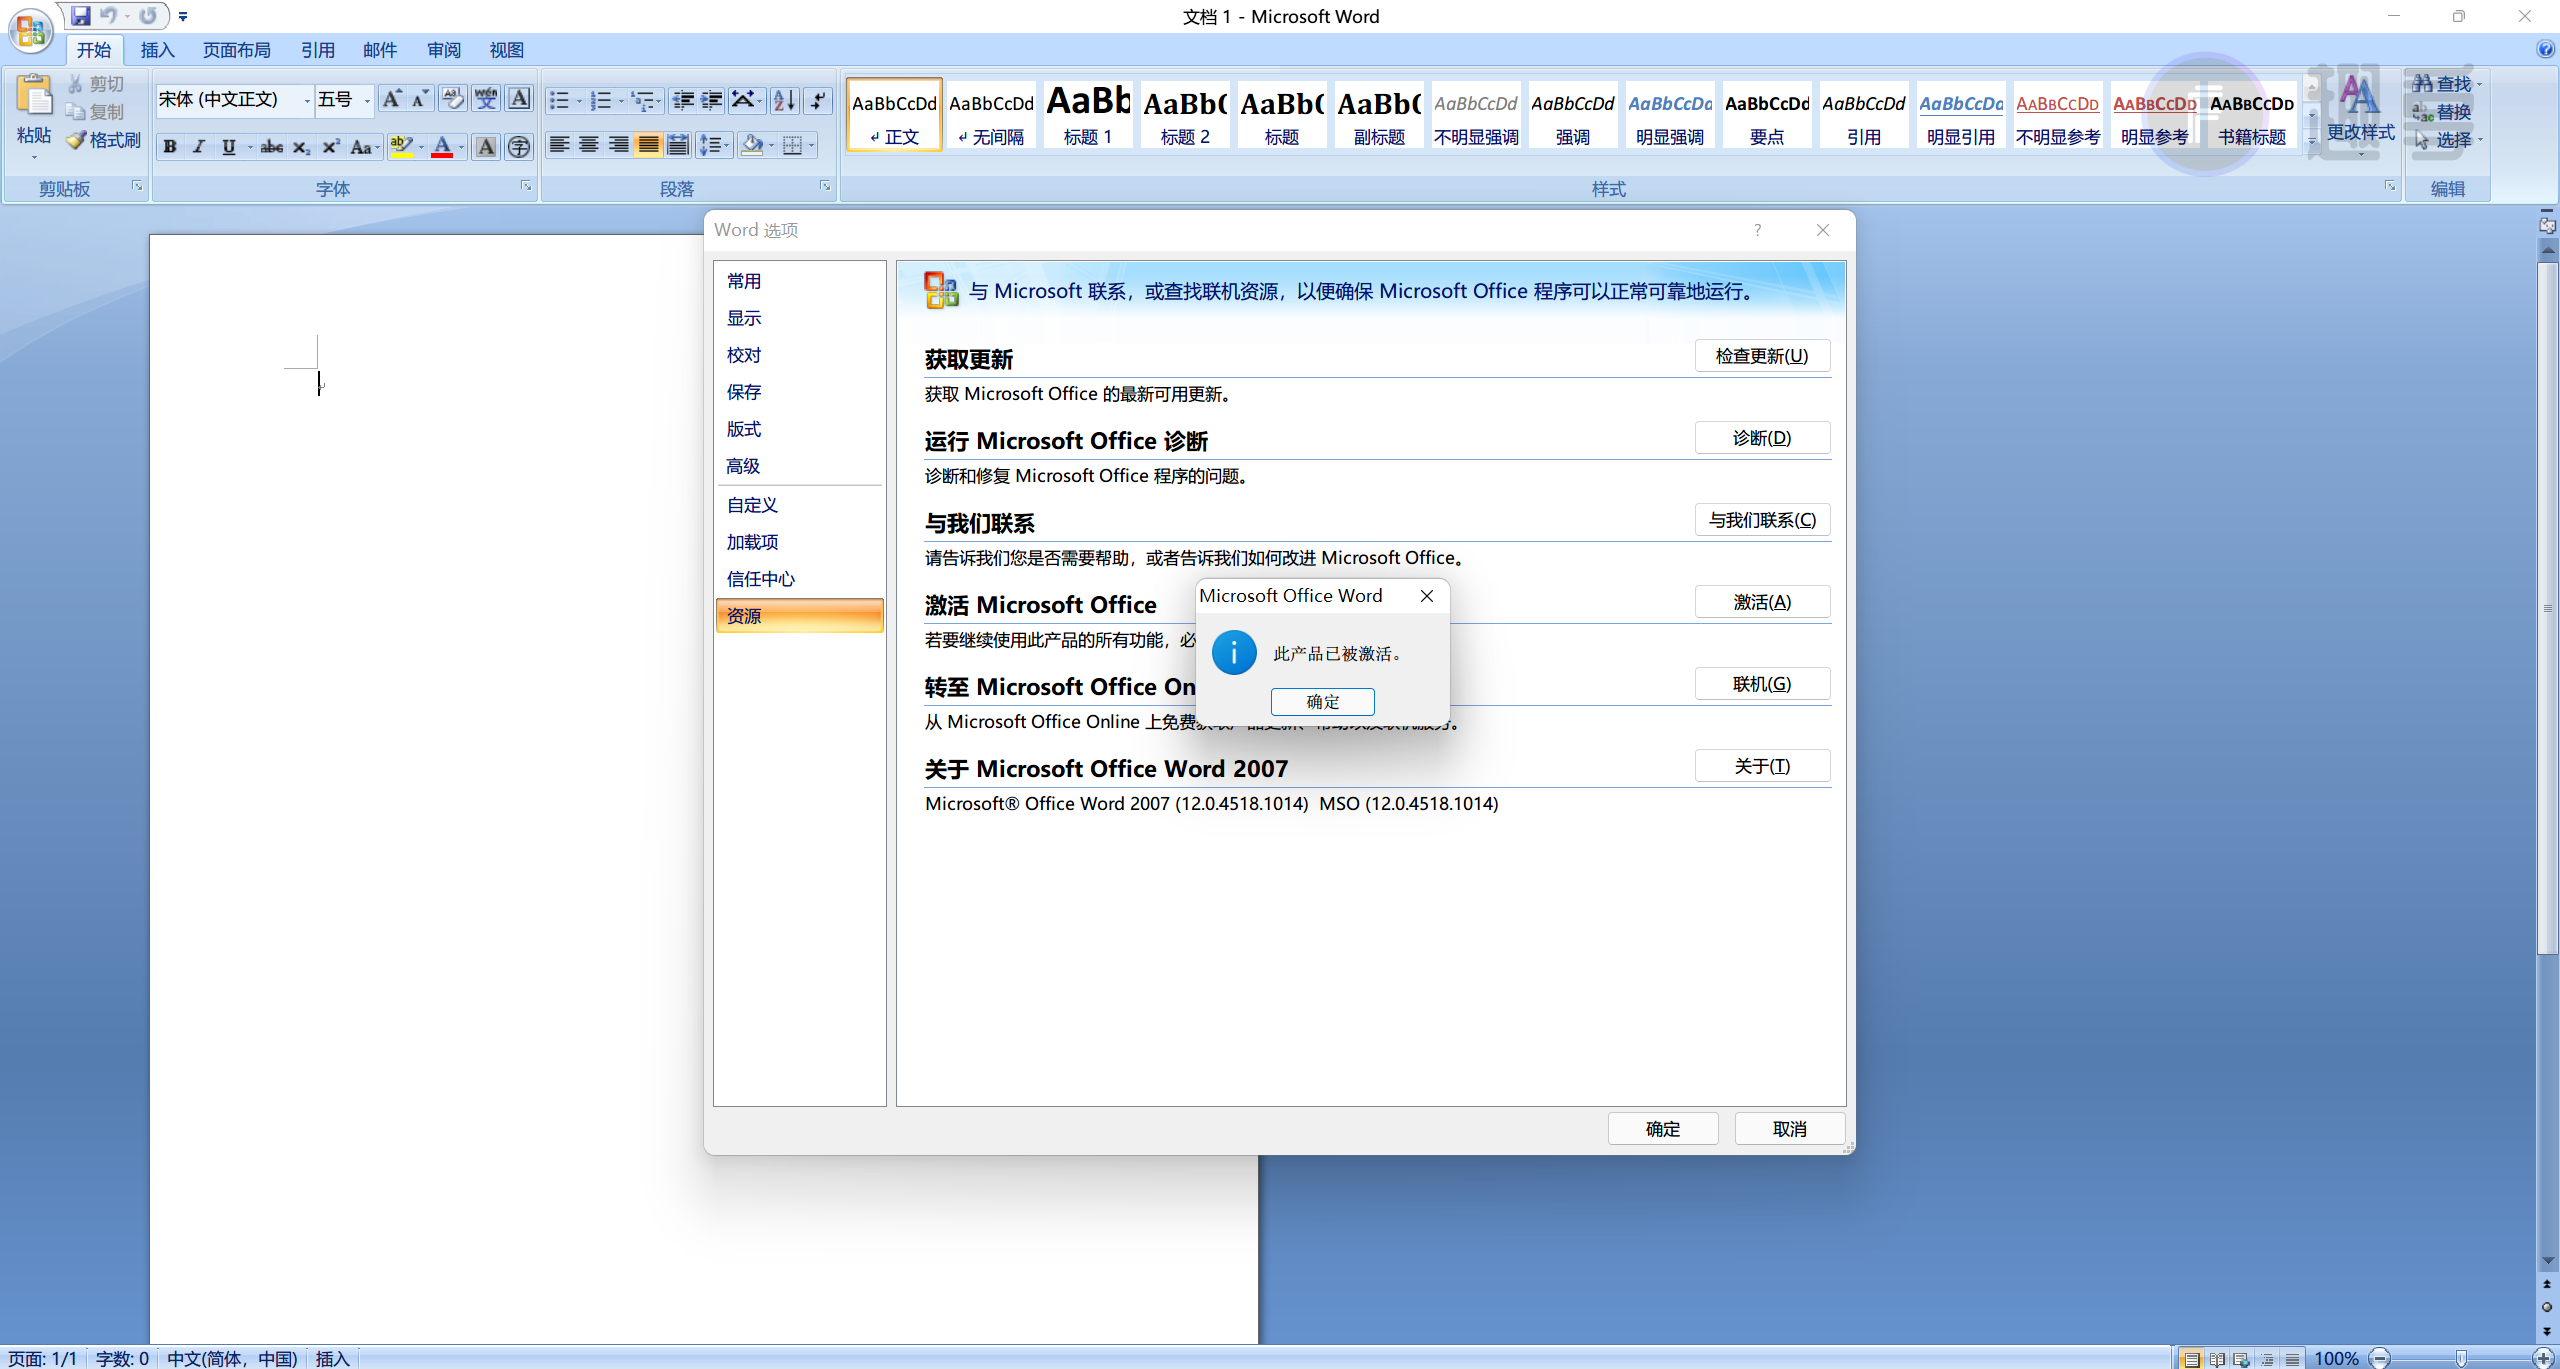
Task: Toggle Italic formatting
Action: (x=199, y=147)
